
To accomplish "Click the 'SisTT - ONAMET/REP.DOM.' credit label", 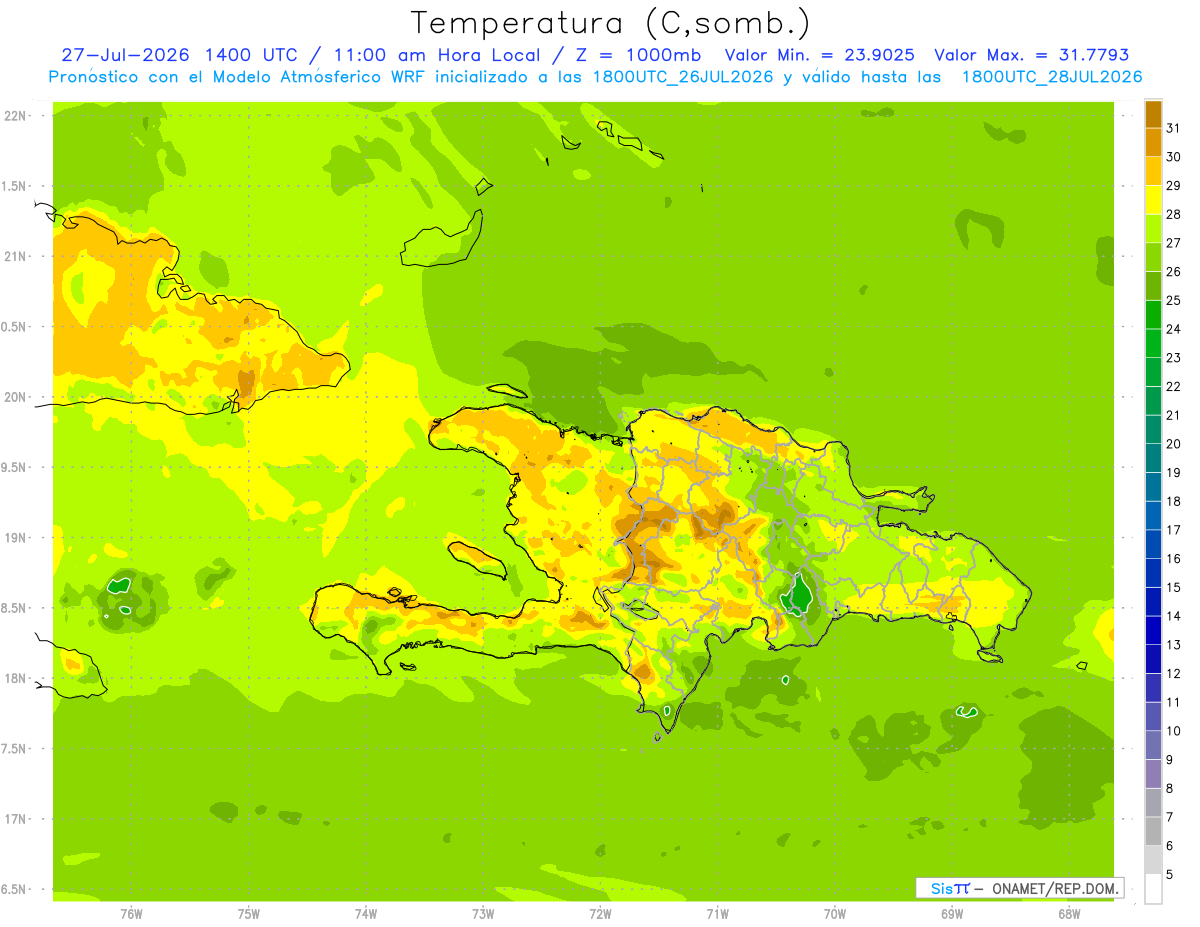I will coord(1020,888).
